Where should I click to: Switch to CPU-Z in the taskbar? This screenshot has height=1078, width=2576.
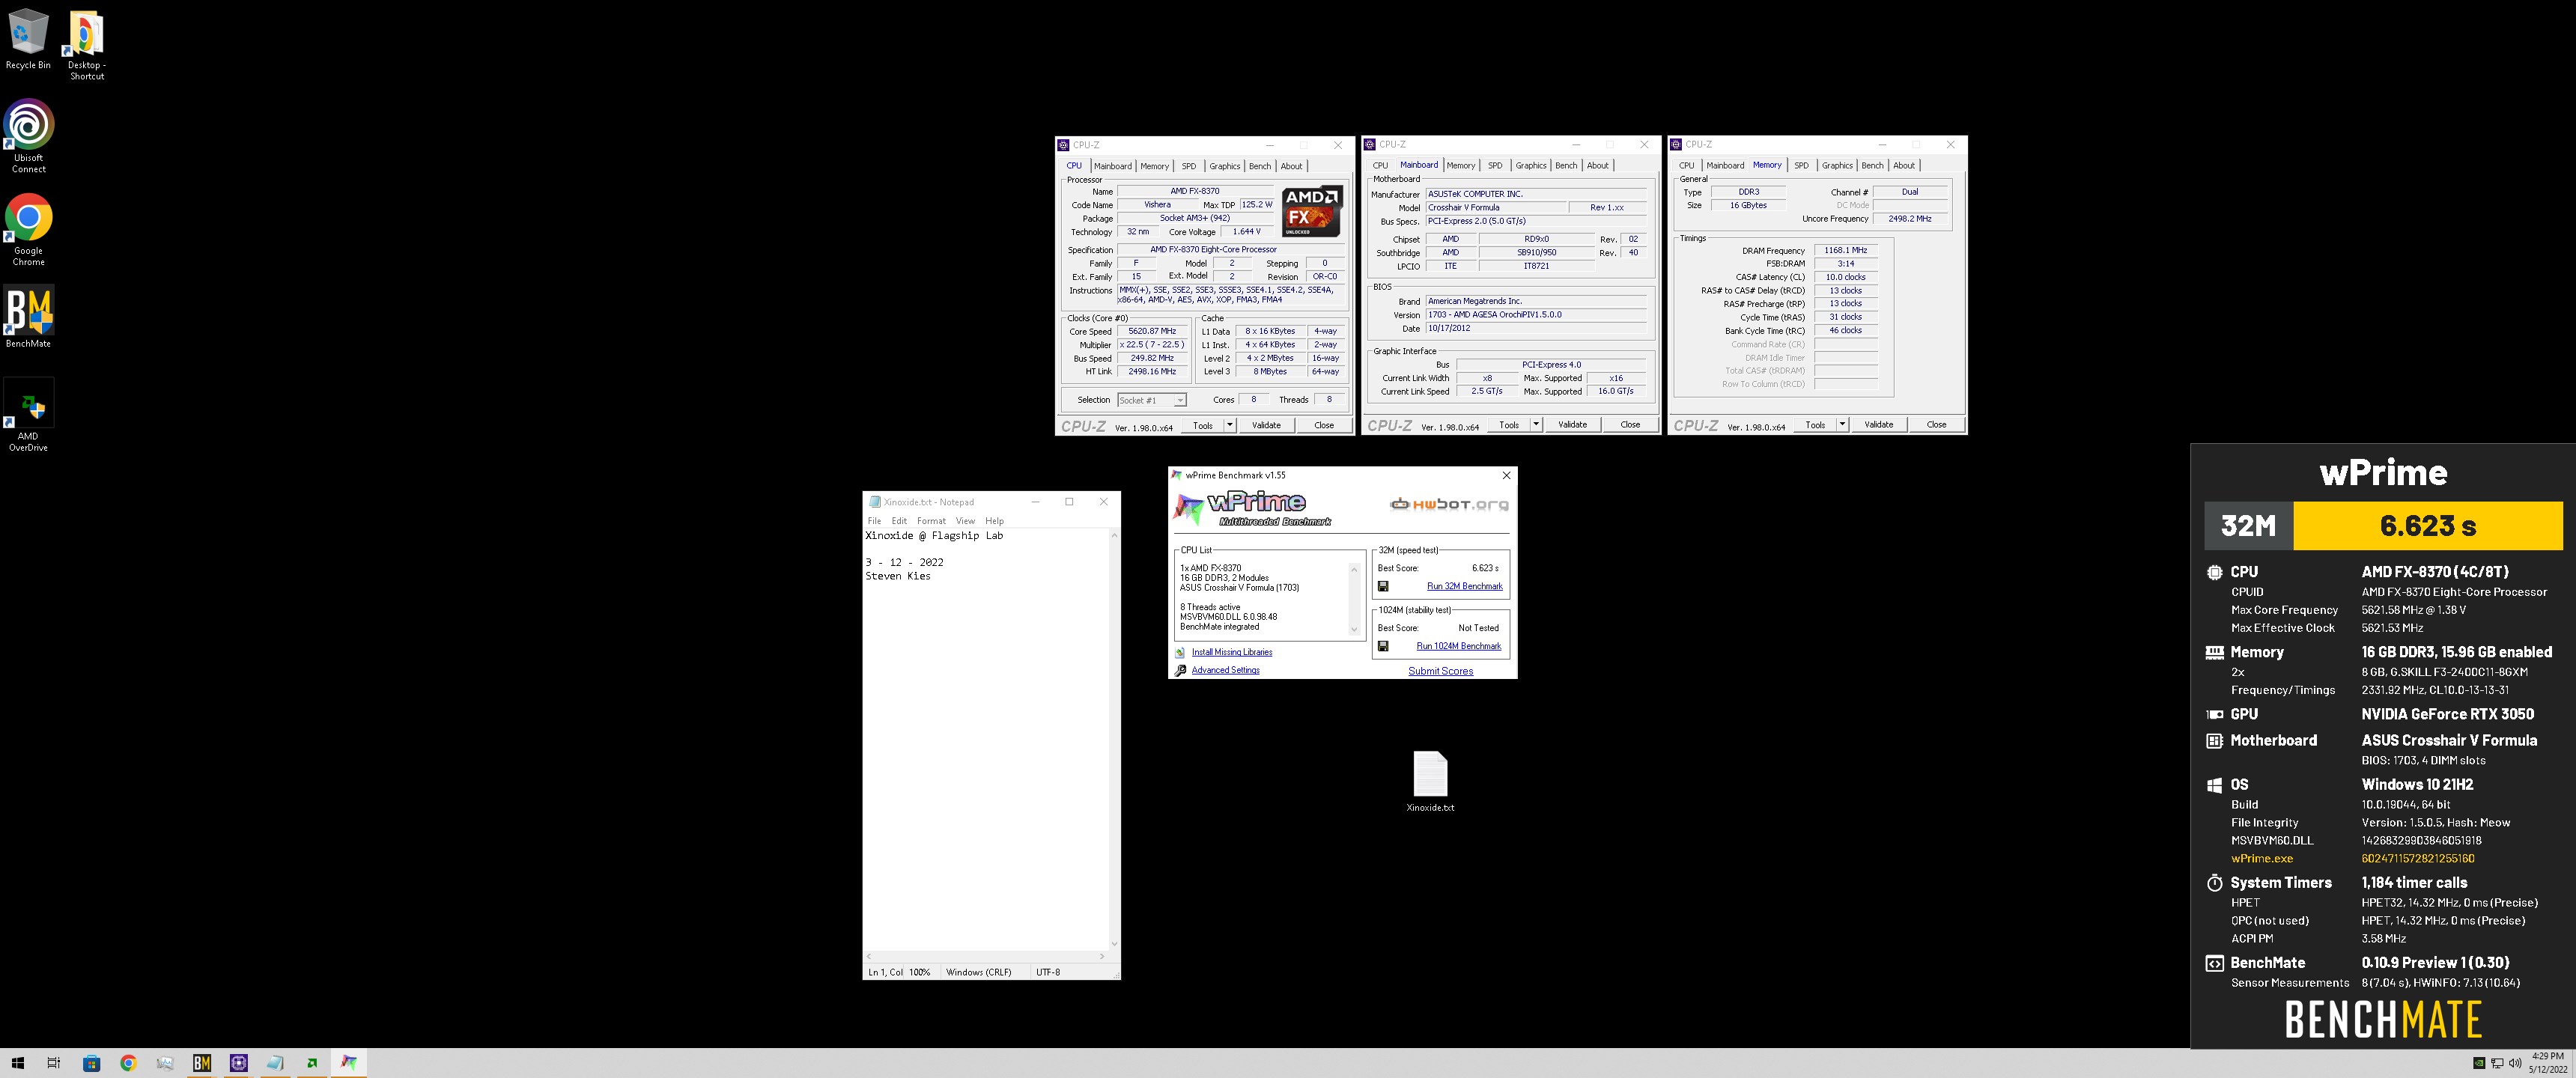[x=239, y=1063]
